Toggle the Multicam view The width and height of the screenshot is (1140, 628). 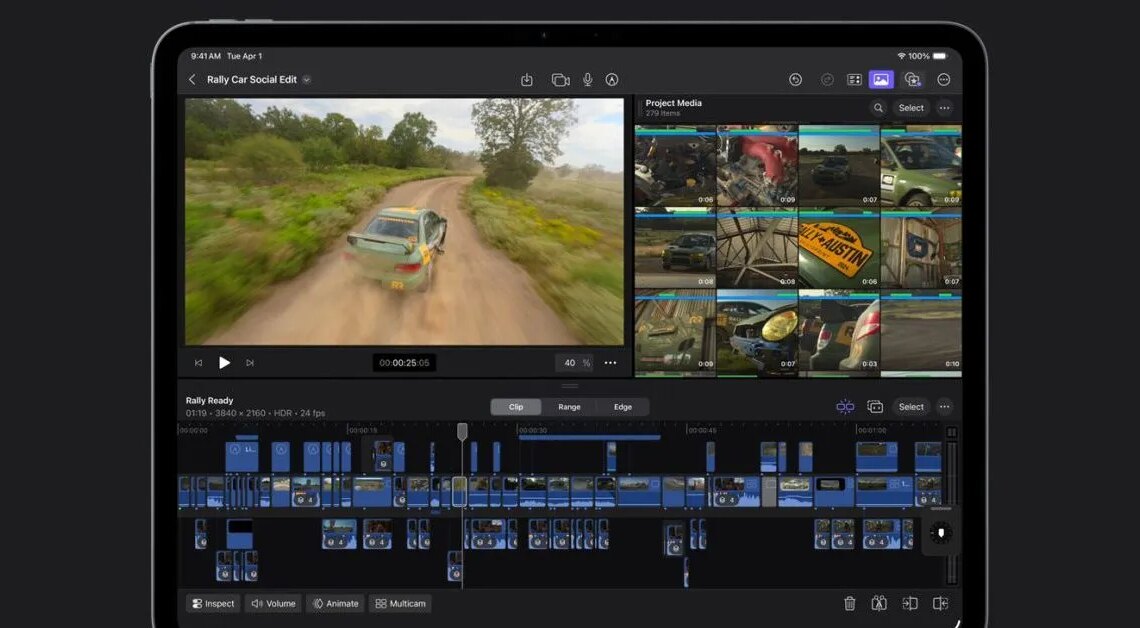400,603
